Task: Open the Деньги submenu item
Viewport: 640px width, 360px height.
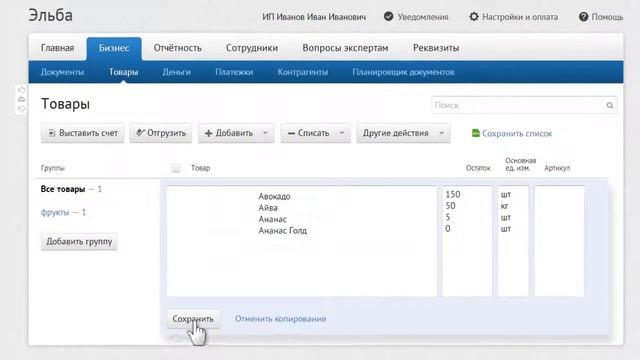Action: click(176, 72)
